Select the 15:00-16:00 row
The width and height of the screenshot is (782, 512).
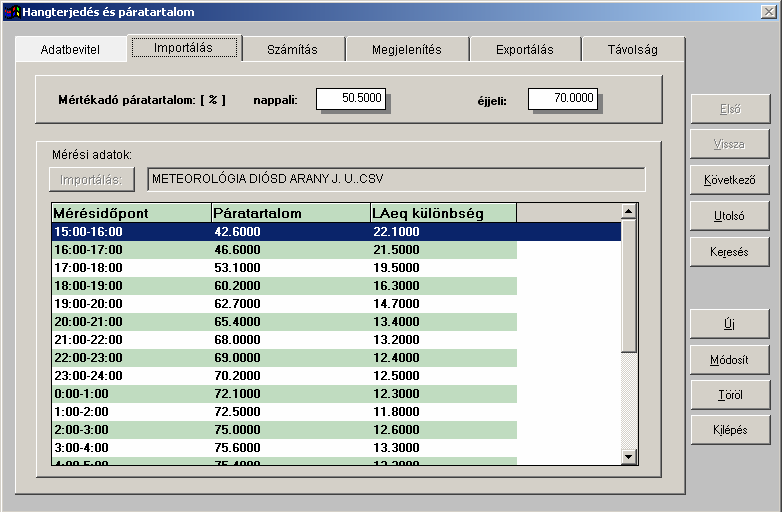(x=337, y=232)
